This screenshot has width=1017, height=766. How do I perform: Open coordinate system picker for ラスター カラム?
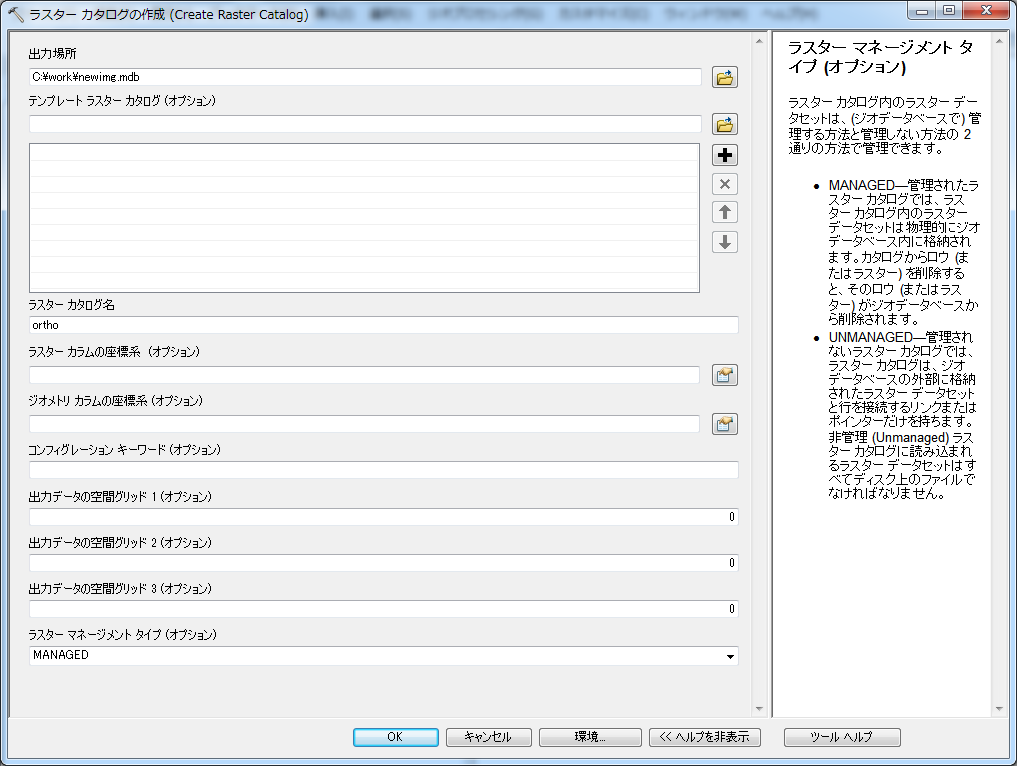point(725,375)
